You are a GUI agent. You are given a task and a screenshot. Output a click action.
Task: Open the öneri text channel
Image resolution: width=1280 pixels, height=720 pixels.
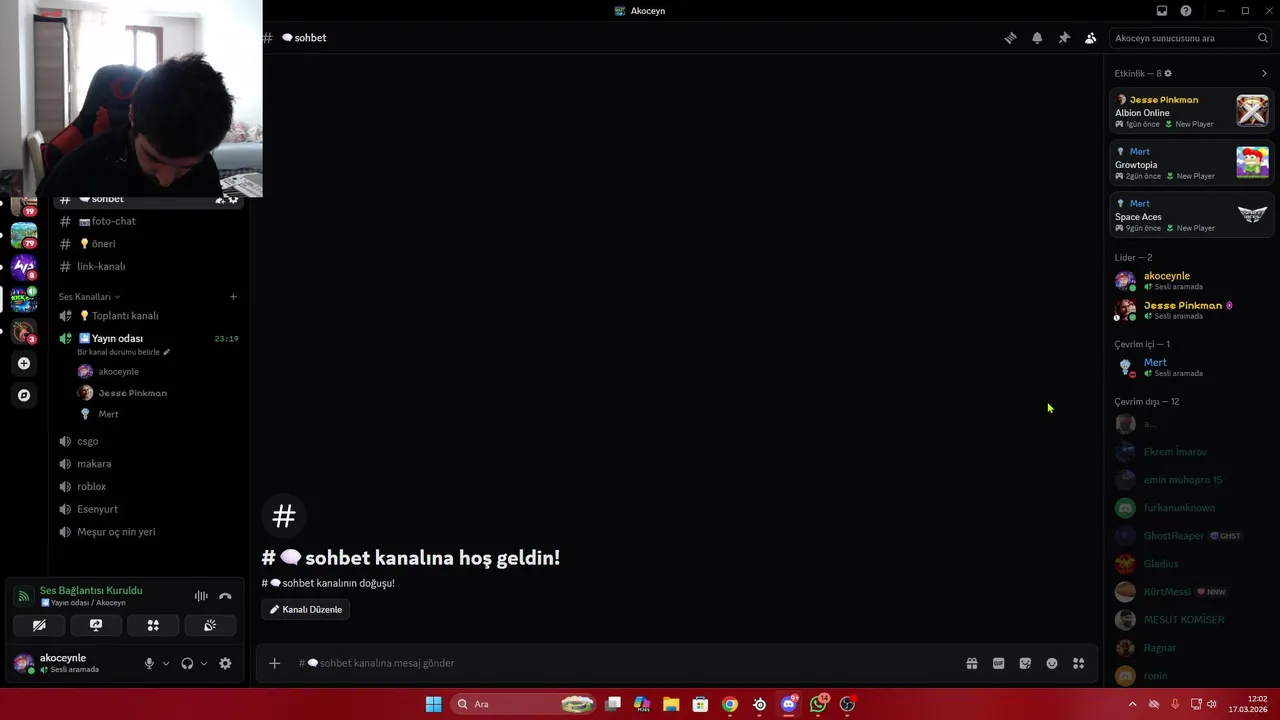click(x=149, y=244)
